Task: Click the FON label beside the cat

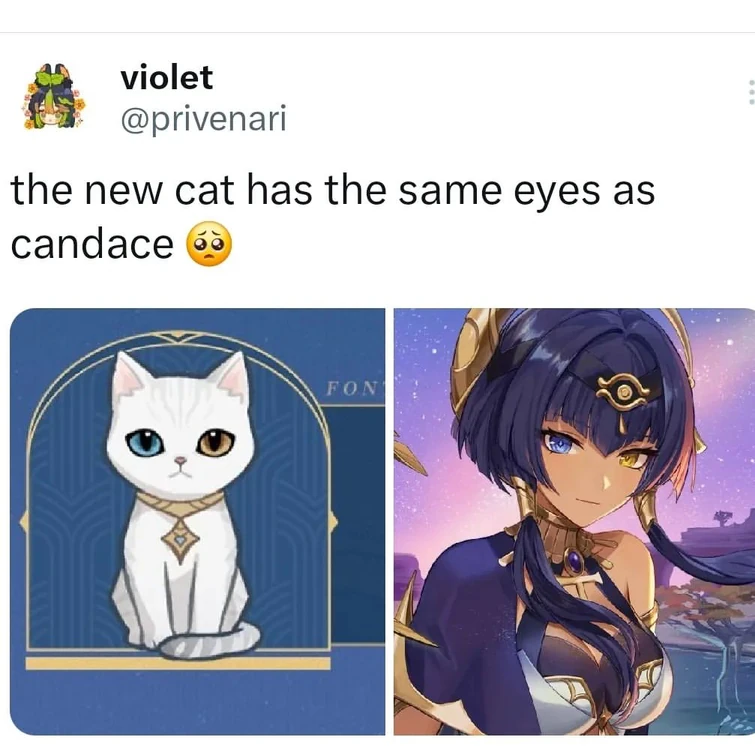Action: pyautogui.click(x=354, y=388)
